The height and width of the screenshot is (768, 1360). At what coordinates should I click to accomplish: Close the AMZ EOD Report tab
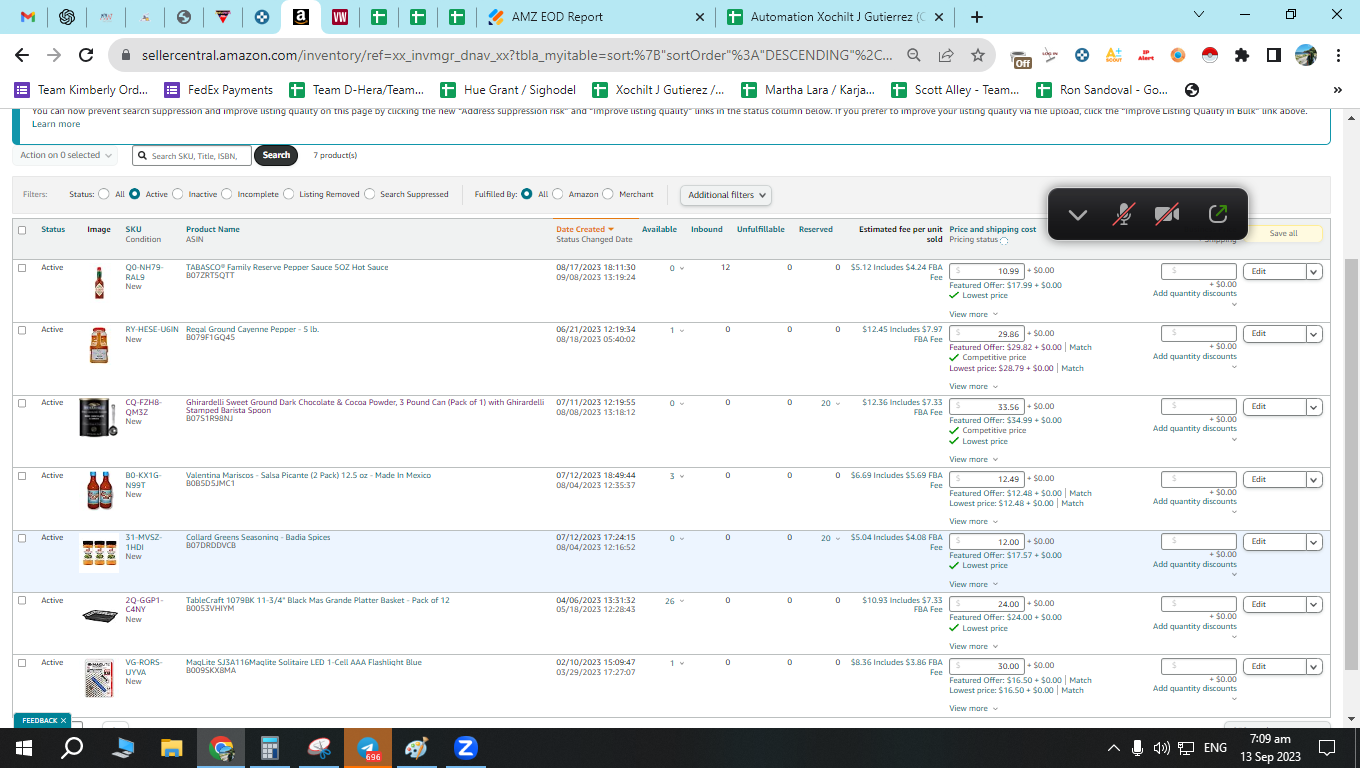[x=698, y=17]
